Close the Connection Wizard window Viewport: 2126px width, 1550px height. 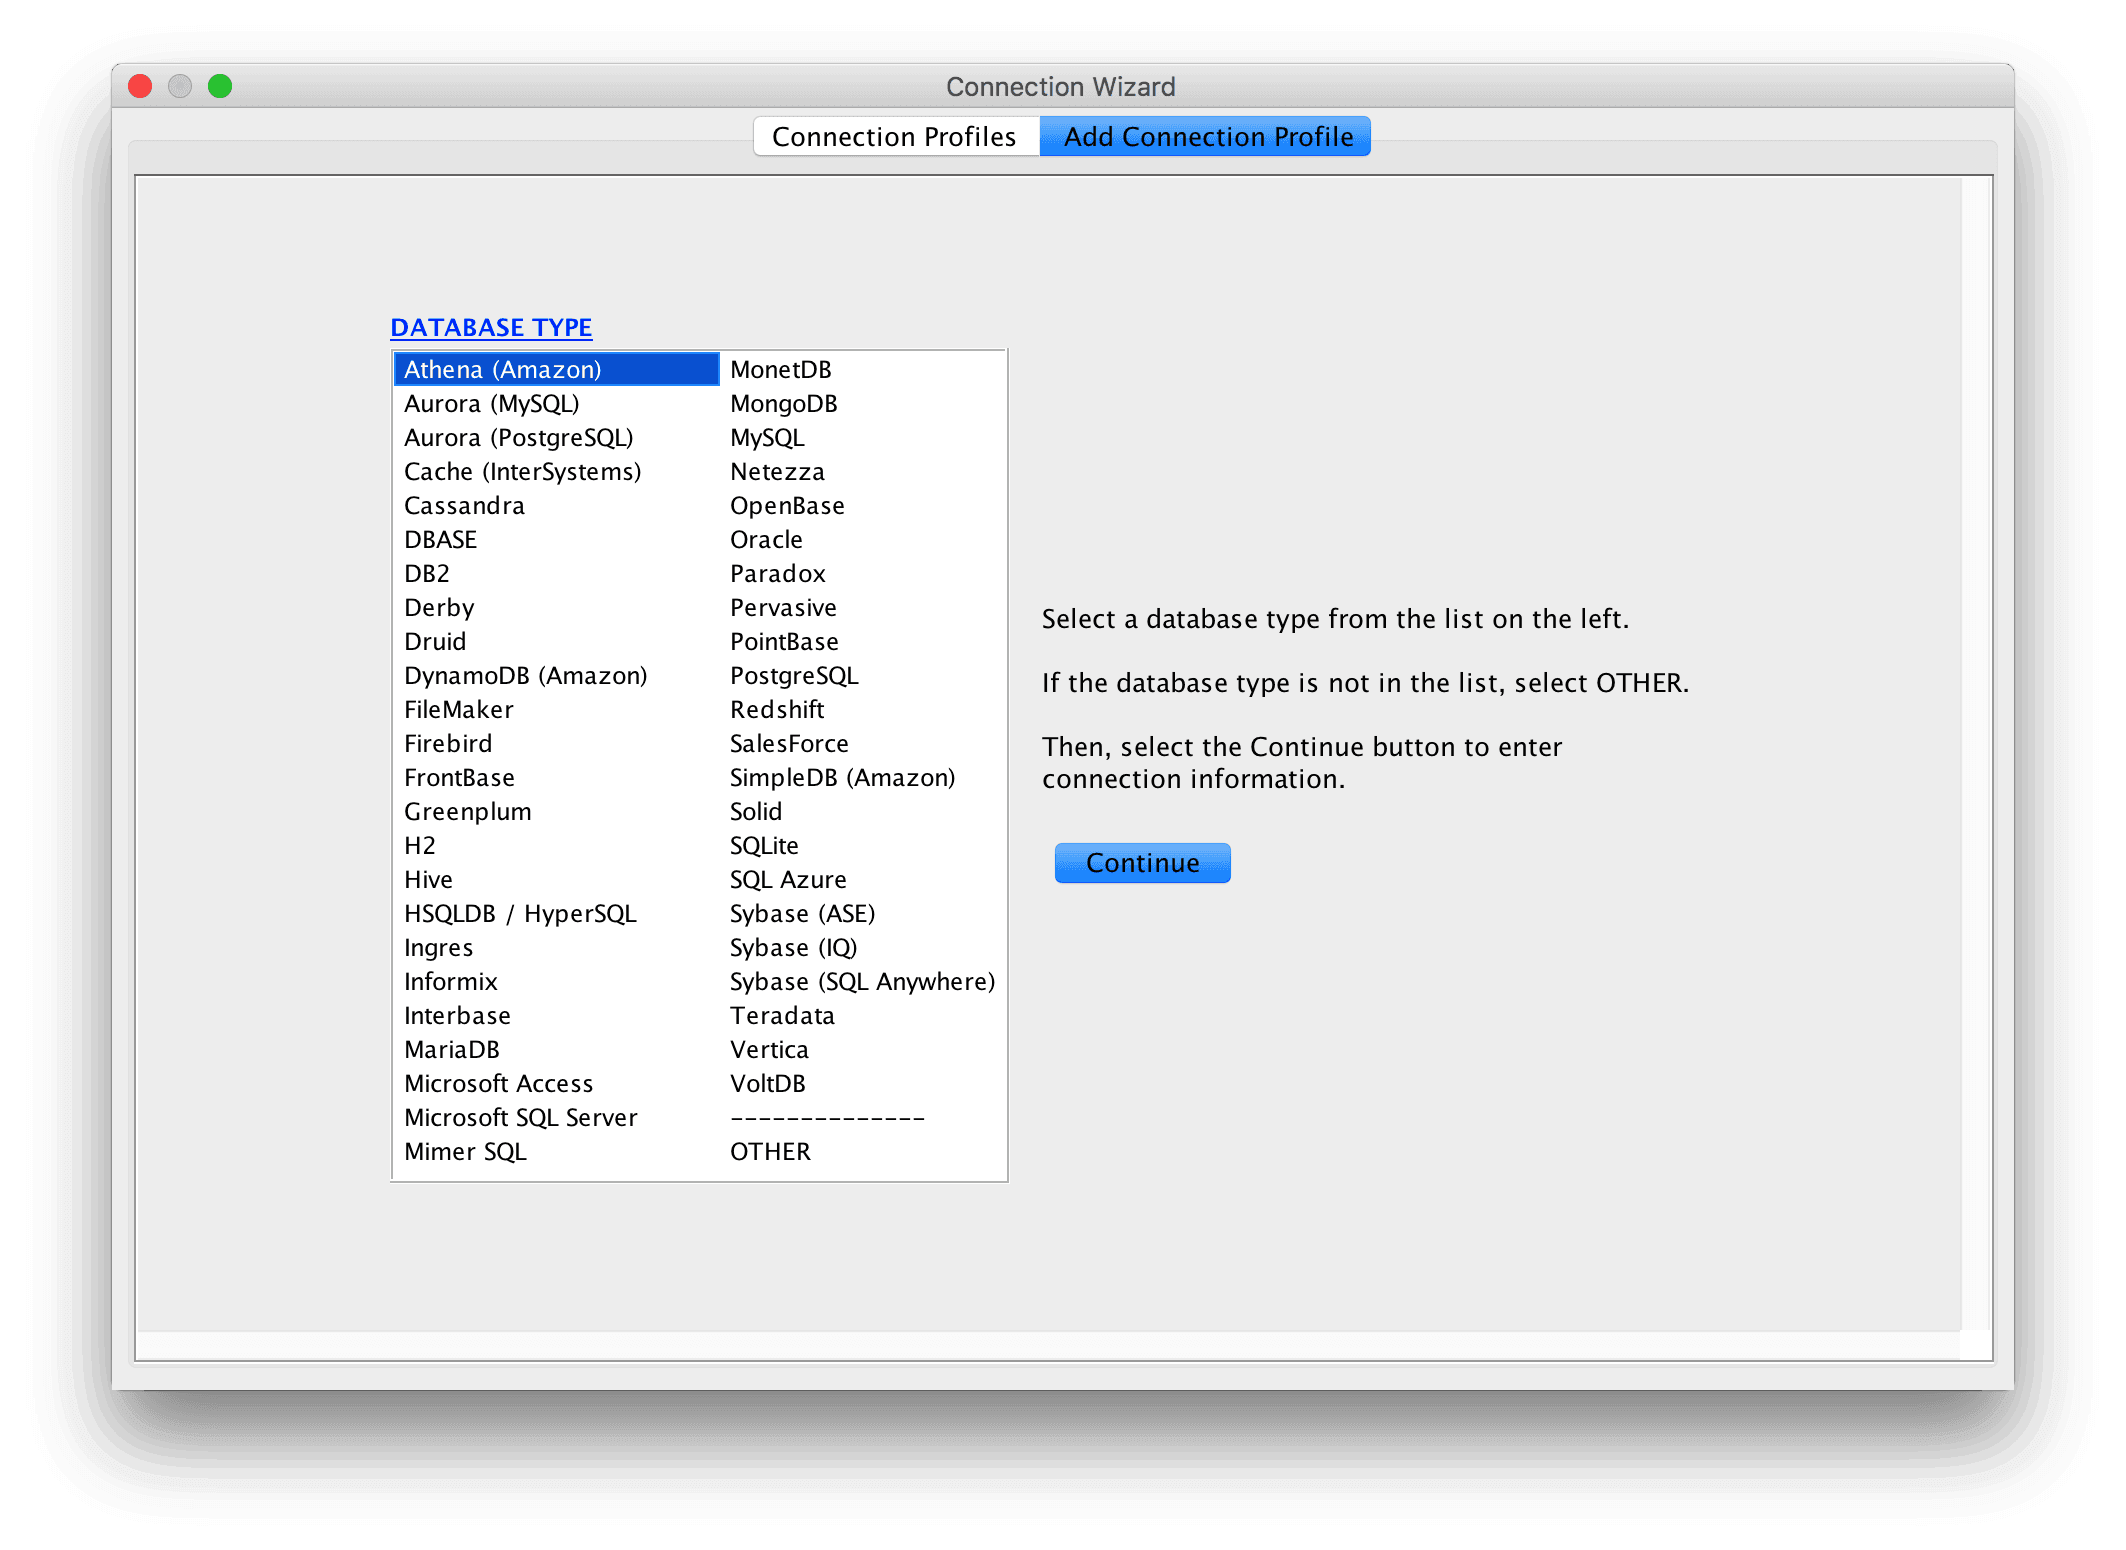pos(140,86)
